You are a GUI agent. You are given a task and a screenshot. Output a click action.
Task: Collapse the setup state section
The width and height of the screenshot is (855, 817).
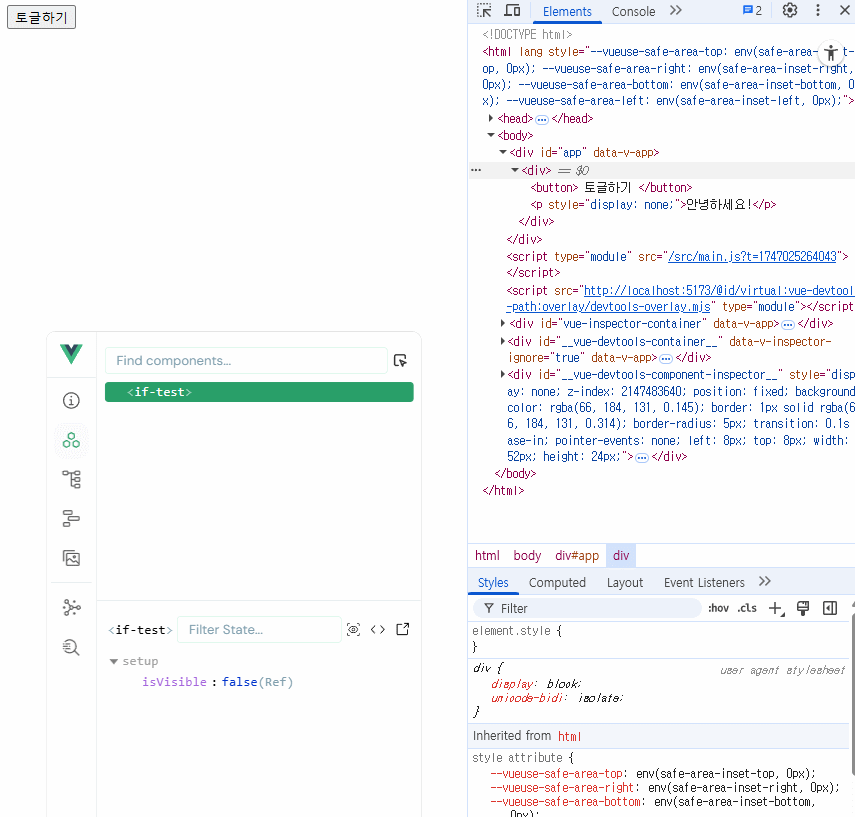[x=113, y=662]
